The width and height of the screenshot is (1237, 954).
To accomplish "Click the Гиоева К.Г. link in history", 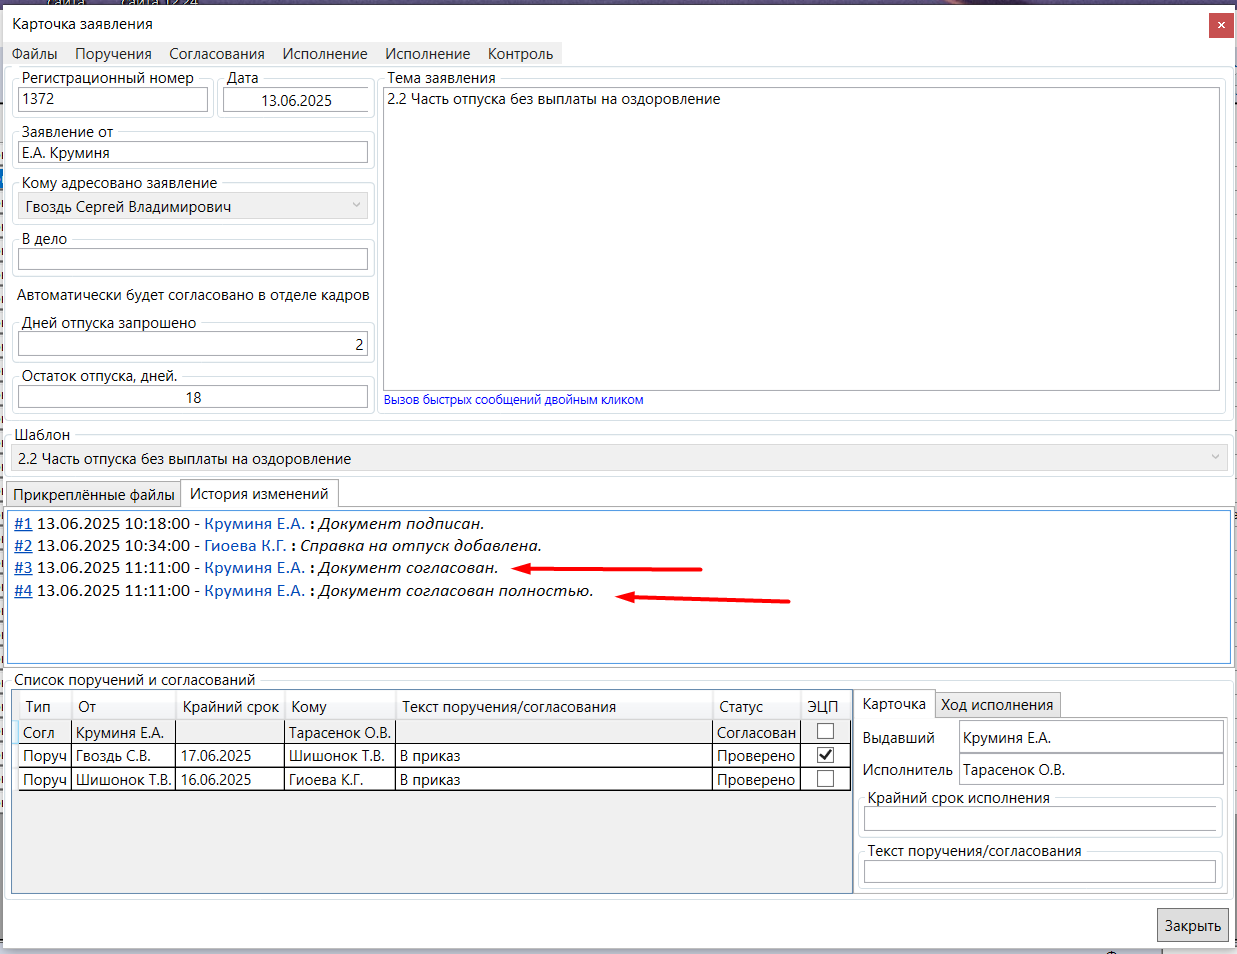I will pos(245,546).
